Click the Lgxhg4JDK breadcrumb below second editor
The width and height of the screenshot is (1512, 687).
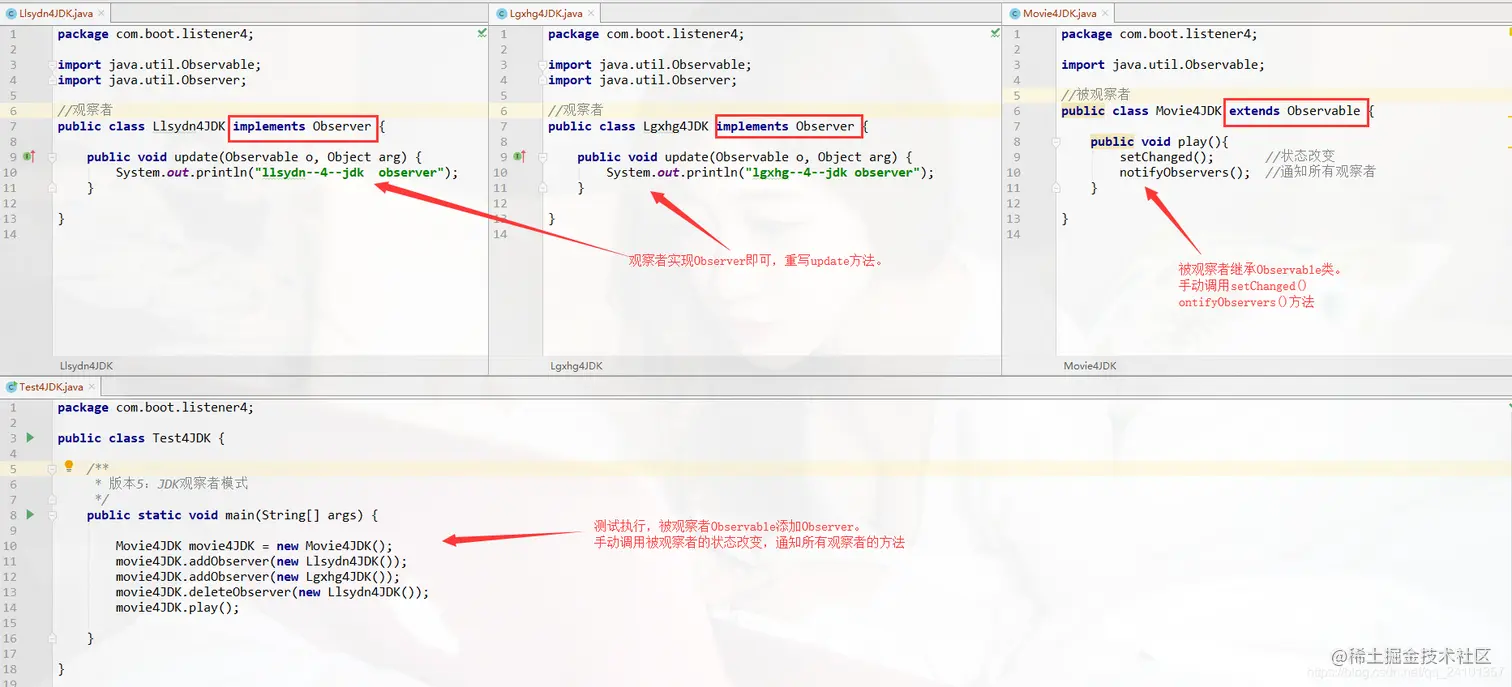click(x=576, y=366)
